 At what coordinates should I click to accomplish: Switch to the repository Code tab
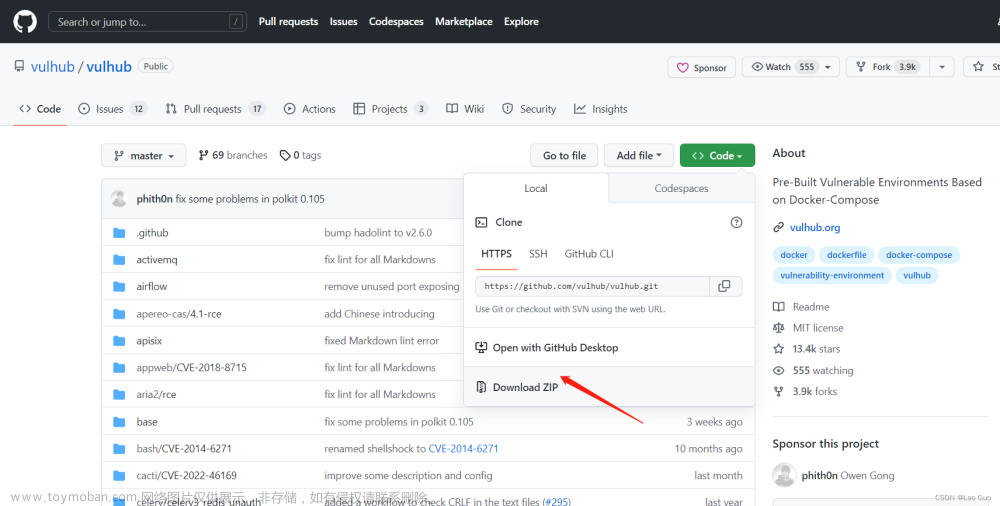(x=40, y=109)
